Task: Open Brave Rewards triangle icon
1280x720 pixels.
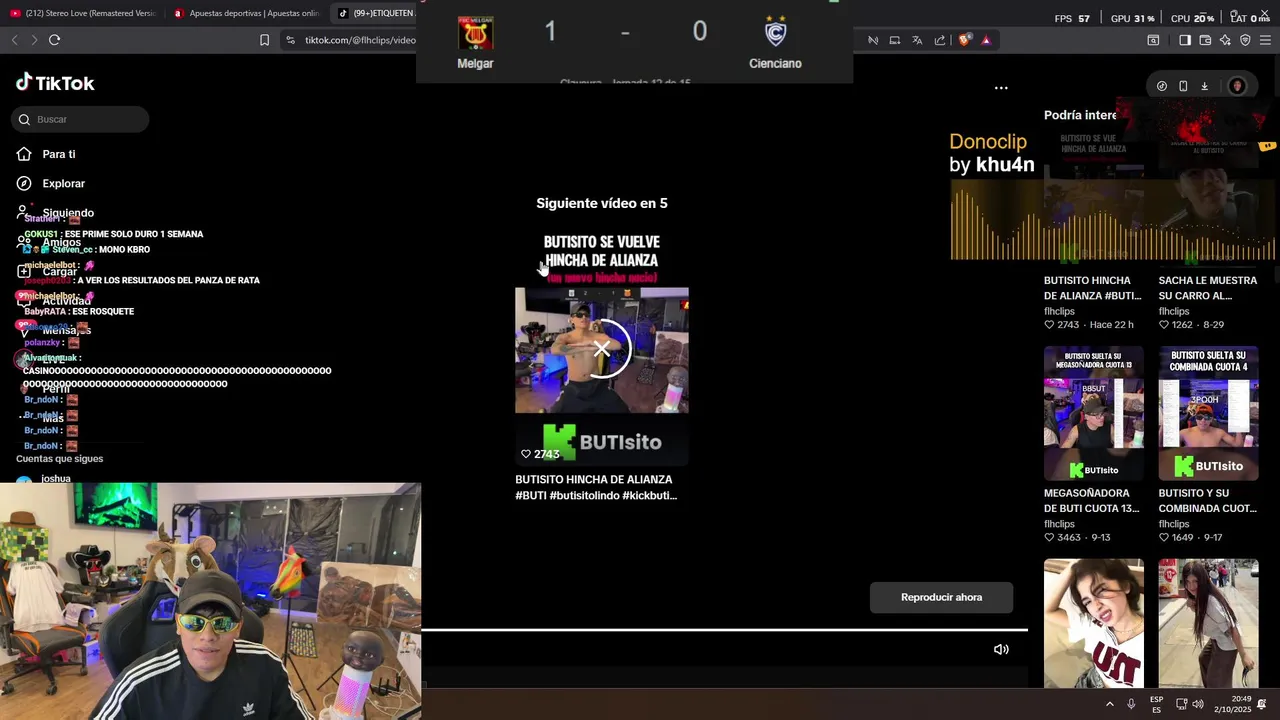Action: click(x=986, y=40)
